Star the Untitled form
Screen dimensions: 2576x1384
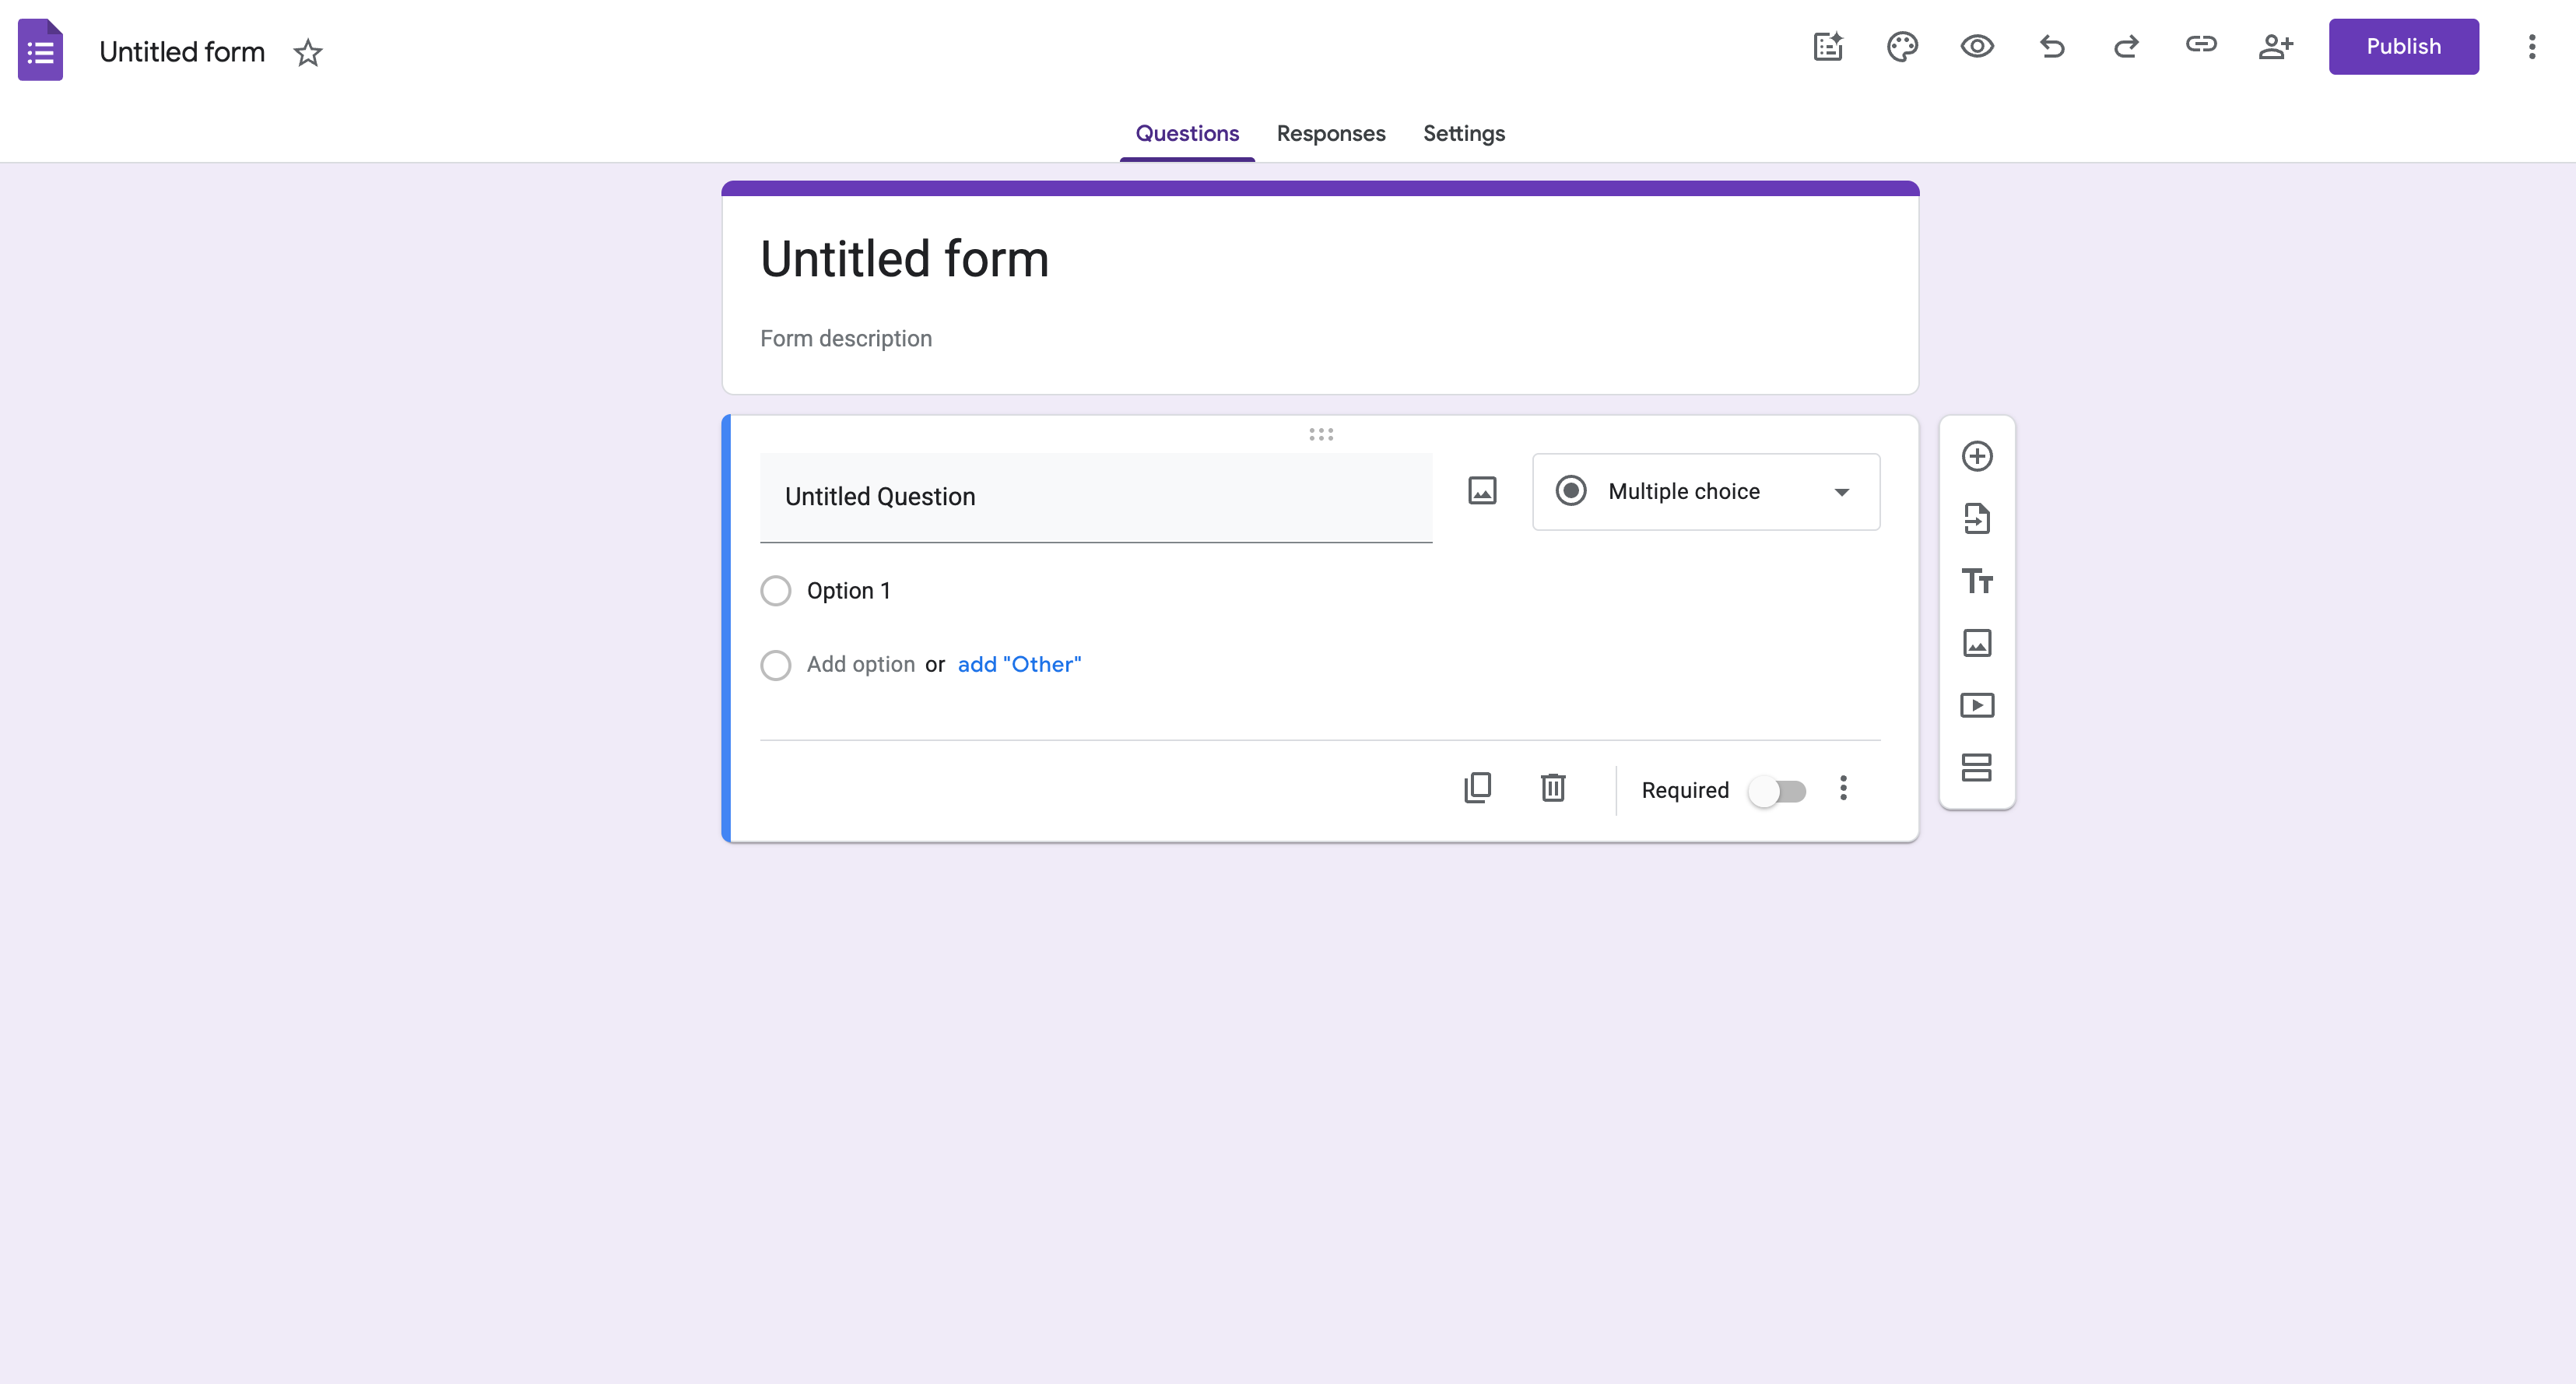click(308, 52)
